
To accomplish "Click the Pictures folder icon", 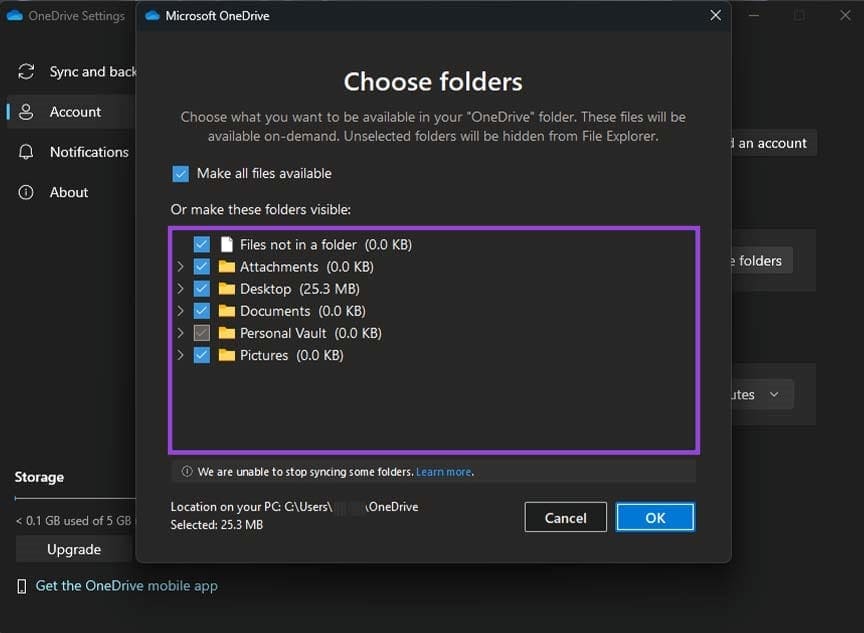I will [226, 355].
